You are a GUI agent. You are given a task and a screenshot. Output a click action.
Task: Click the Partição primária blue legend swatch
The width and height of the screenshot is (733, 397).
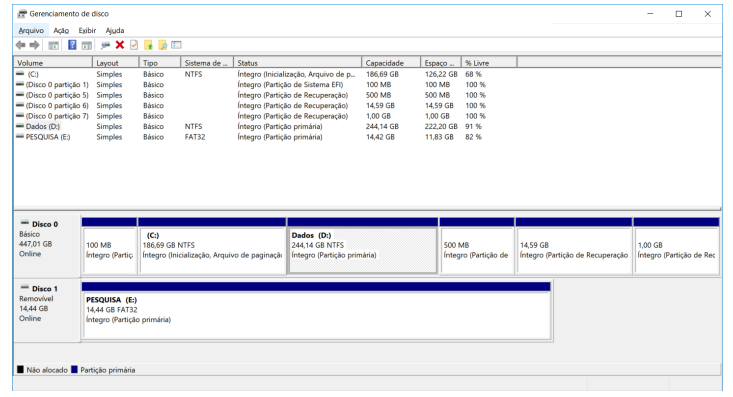[x=74, y=370]
